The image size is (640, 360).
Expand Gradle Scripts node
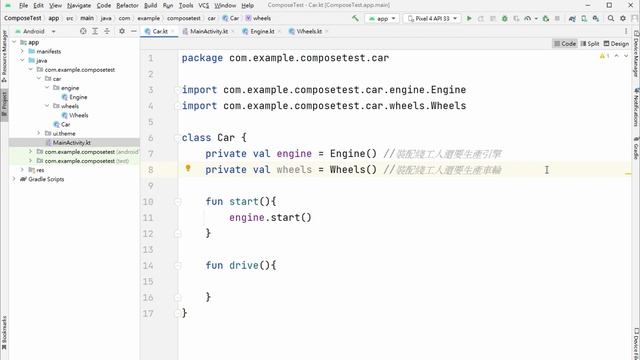14,179
